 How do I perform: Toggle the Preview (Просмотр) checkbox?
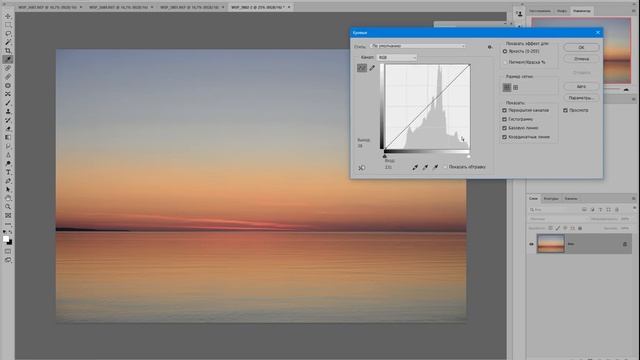566,110
